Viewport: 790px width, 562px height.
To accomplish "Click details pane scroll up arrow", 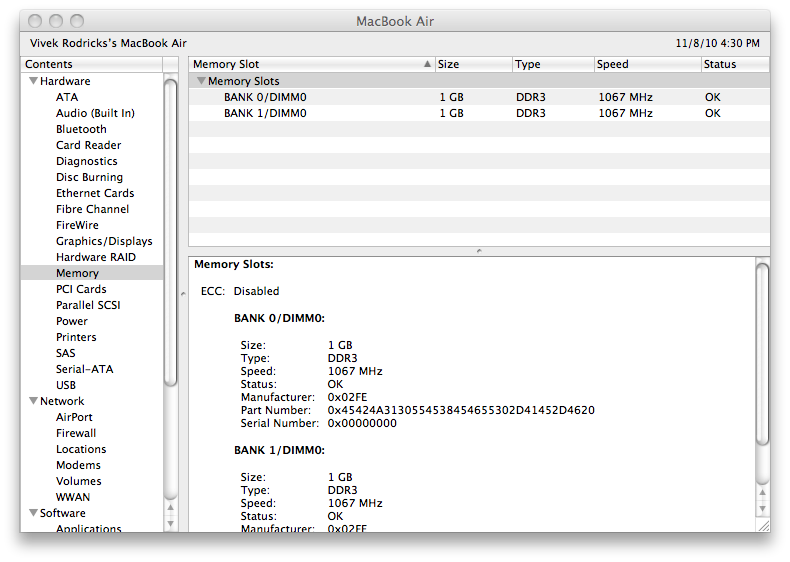I will tap(762, 492).
